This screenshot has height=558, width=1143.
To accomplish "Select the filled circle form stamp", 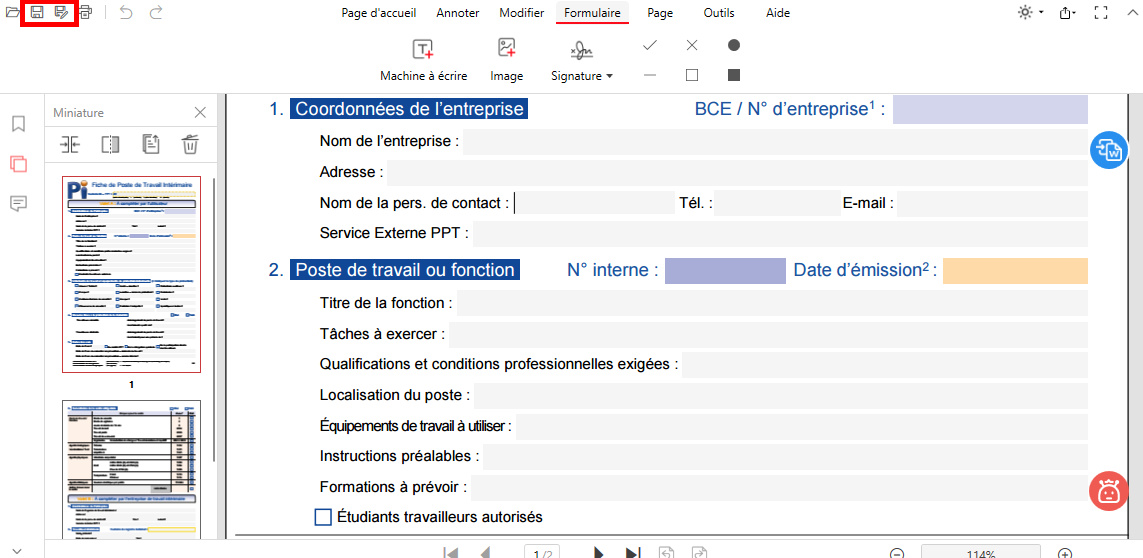I will click(x=734, y=45).
